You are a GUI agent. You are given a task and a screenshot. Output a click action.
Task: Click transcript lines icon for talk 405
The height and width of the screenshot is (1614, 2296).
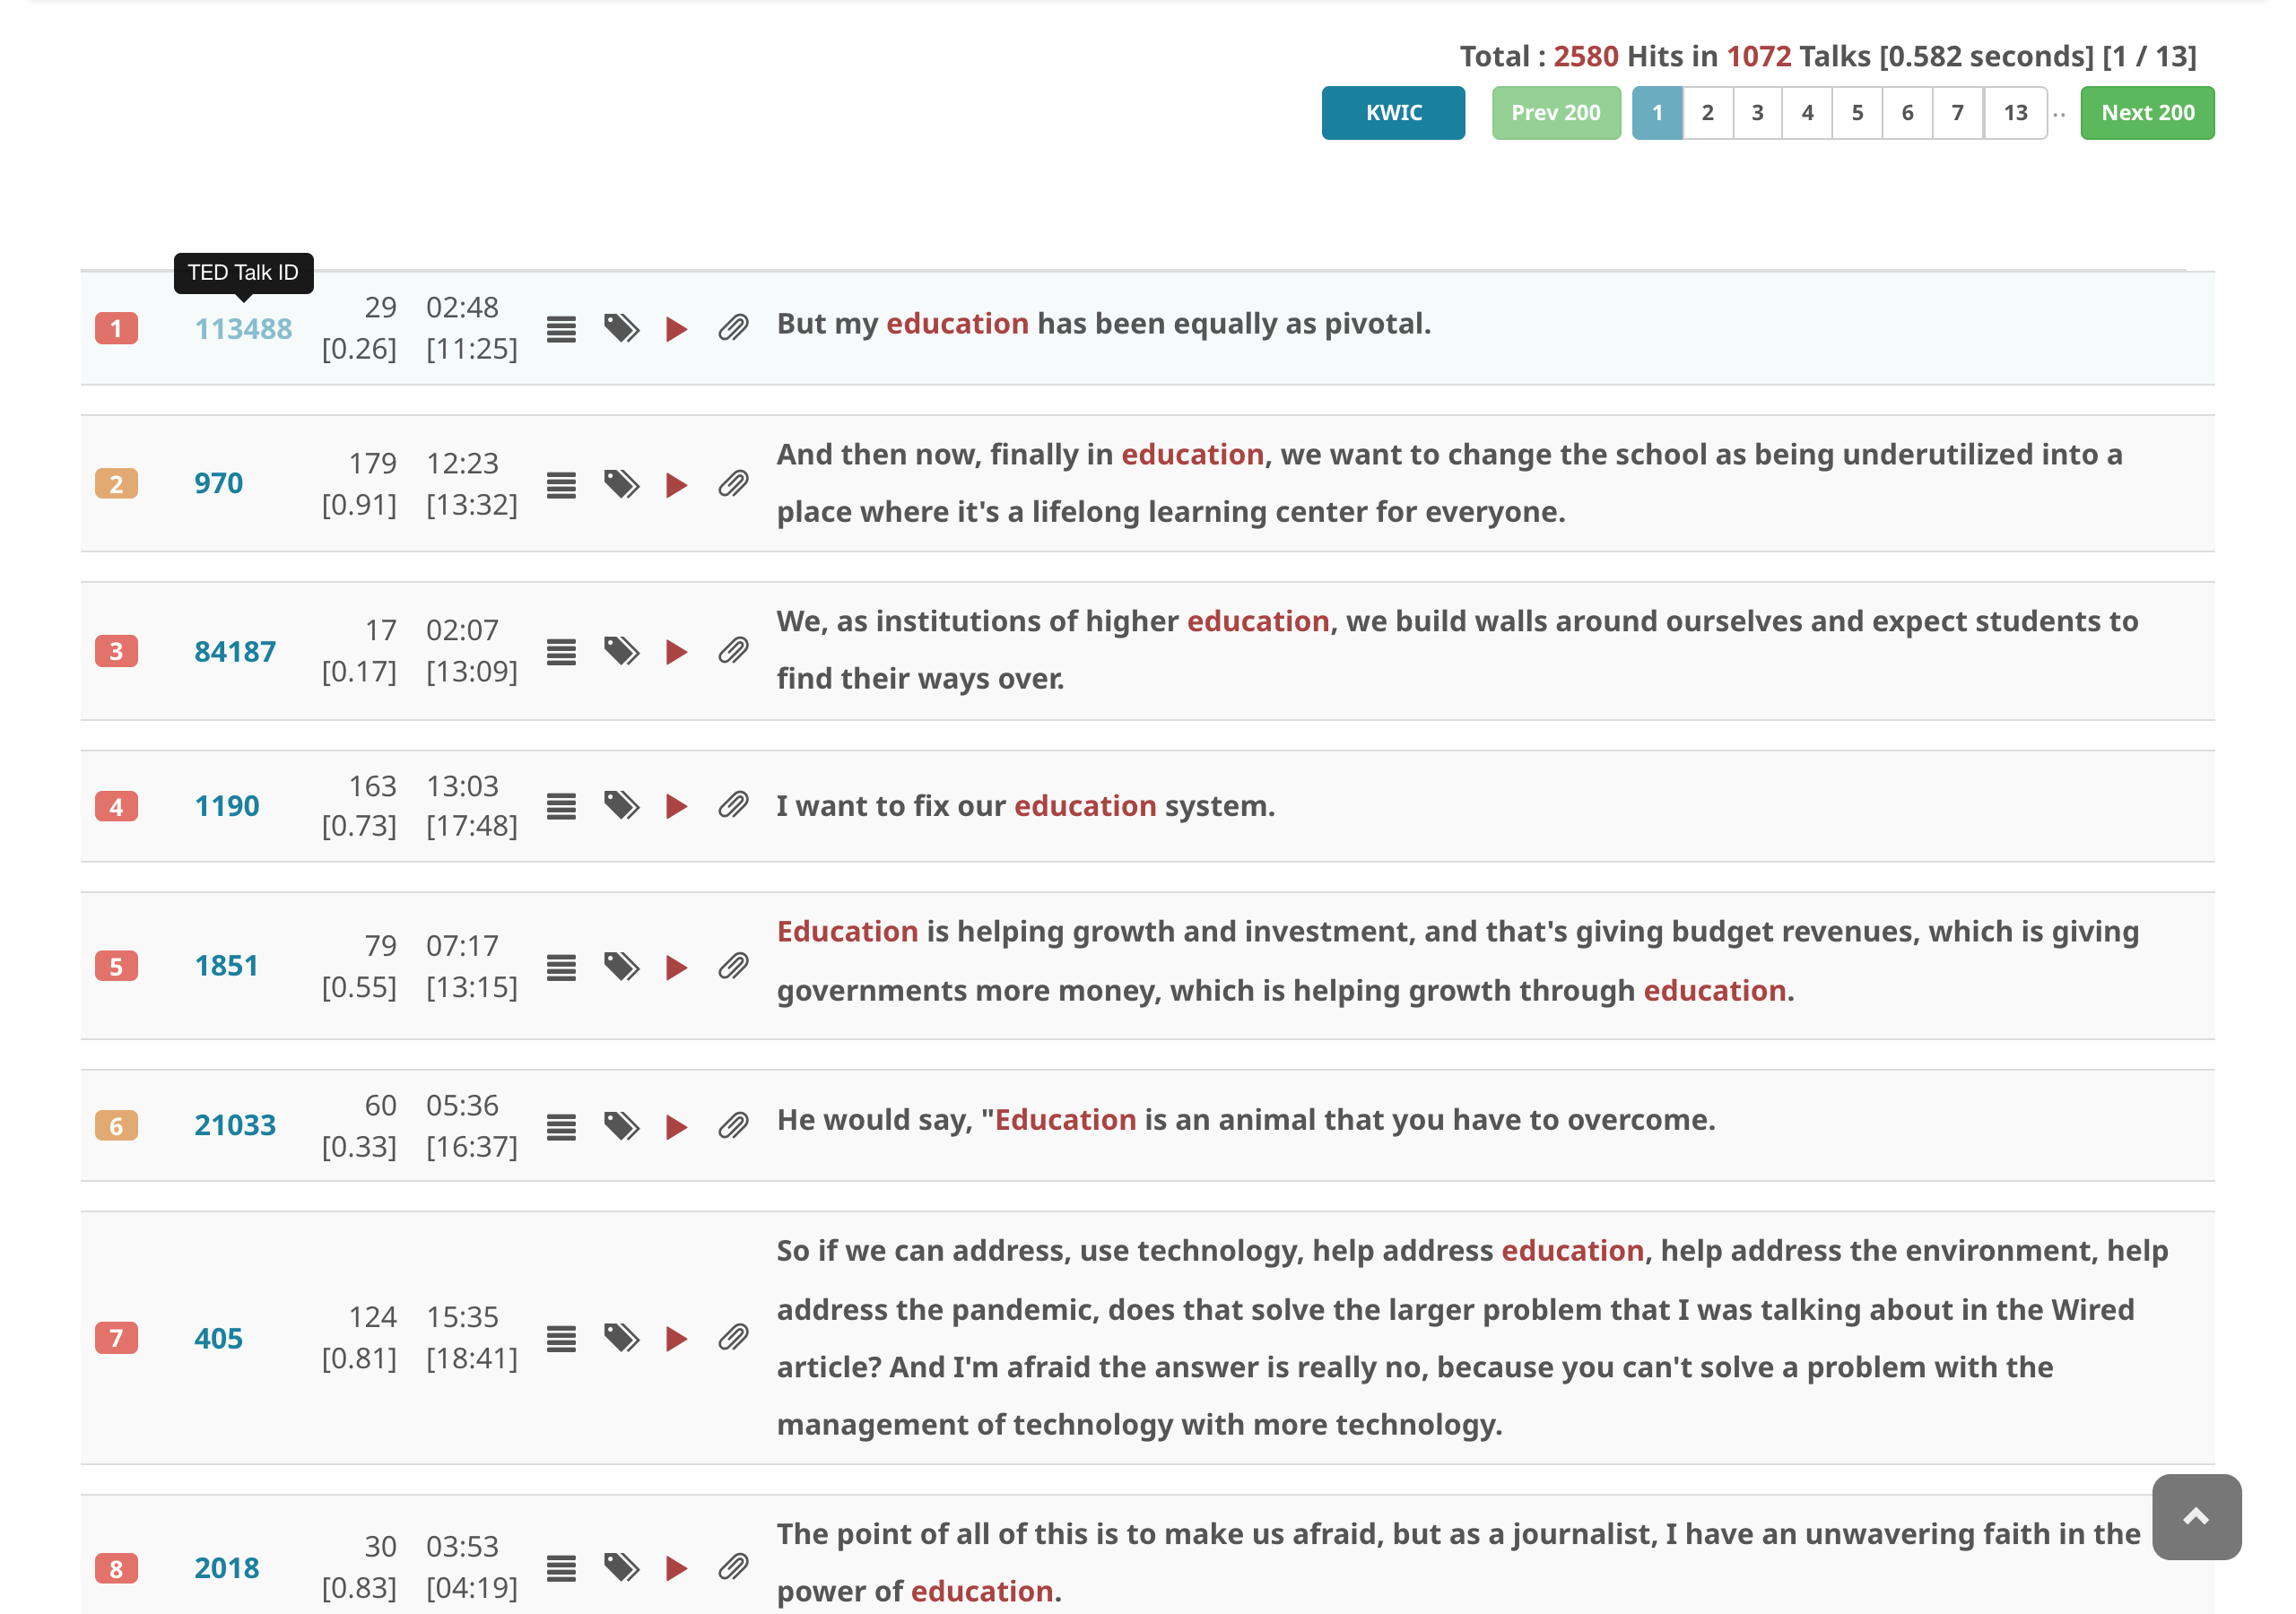click(x=561, y=1338)
